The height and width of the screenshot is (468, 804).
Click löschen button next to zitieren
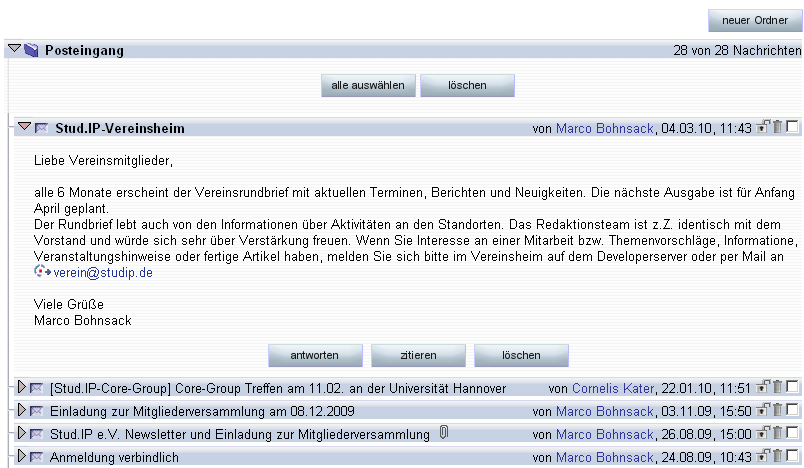[x=521, y=355]
